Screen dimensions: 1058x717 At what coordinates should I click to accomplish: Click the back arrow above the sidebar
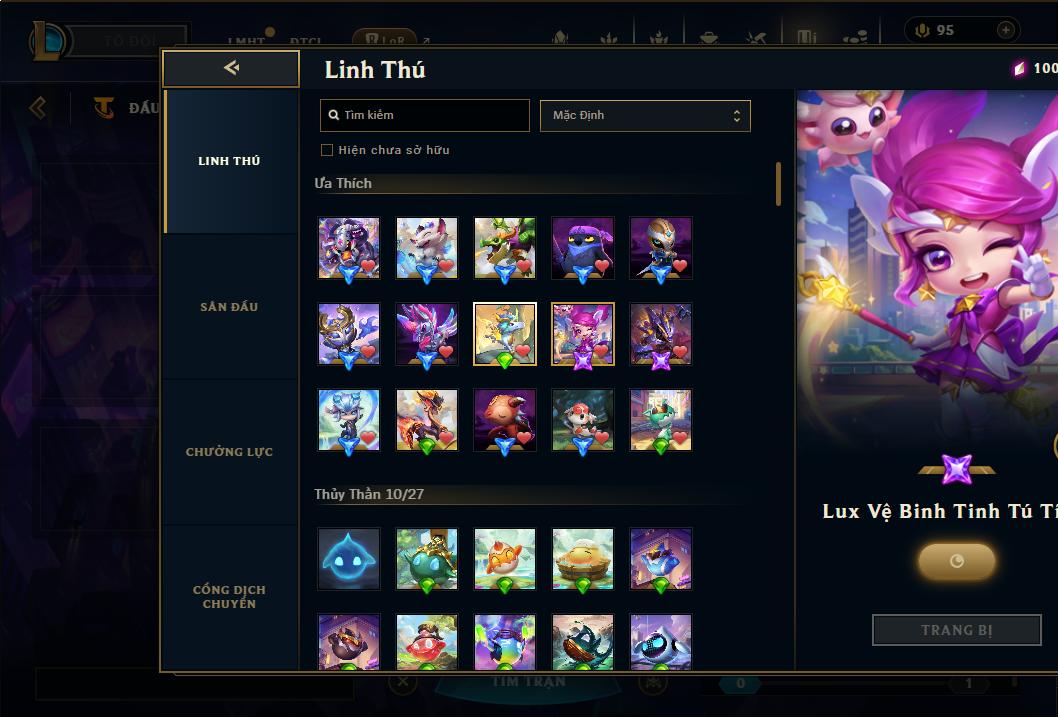[231, 67]
